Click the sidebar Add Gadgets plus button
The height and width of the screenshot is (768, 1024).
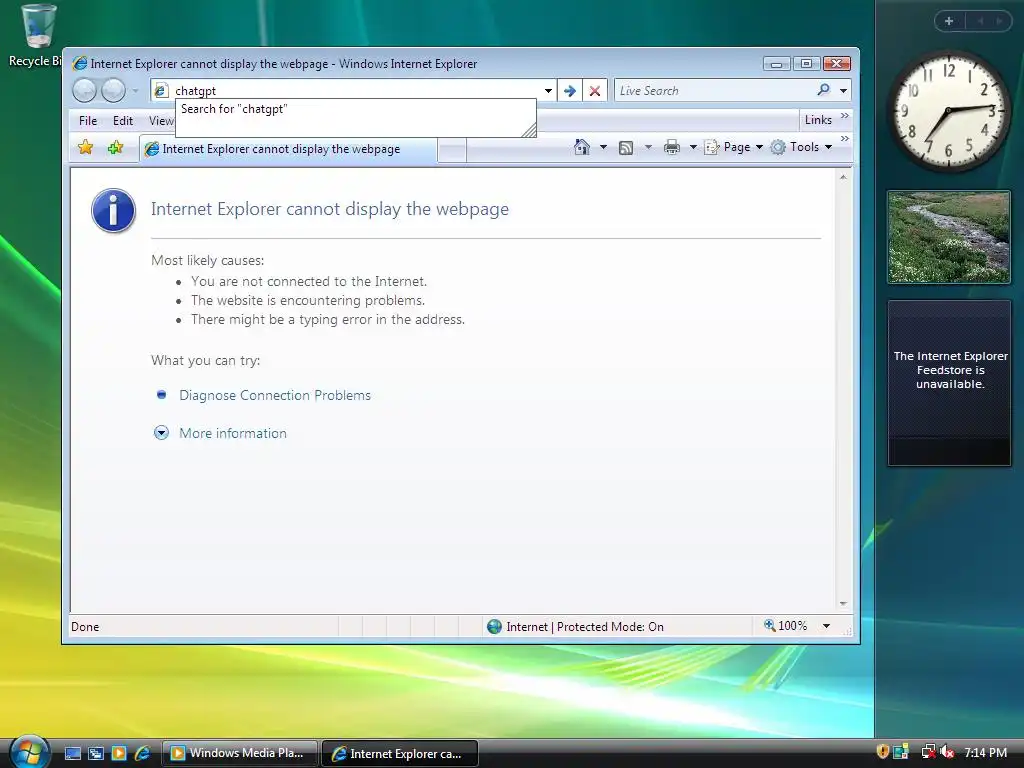click(x=949, y=21)
